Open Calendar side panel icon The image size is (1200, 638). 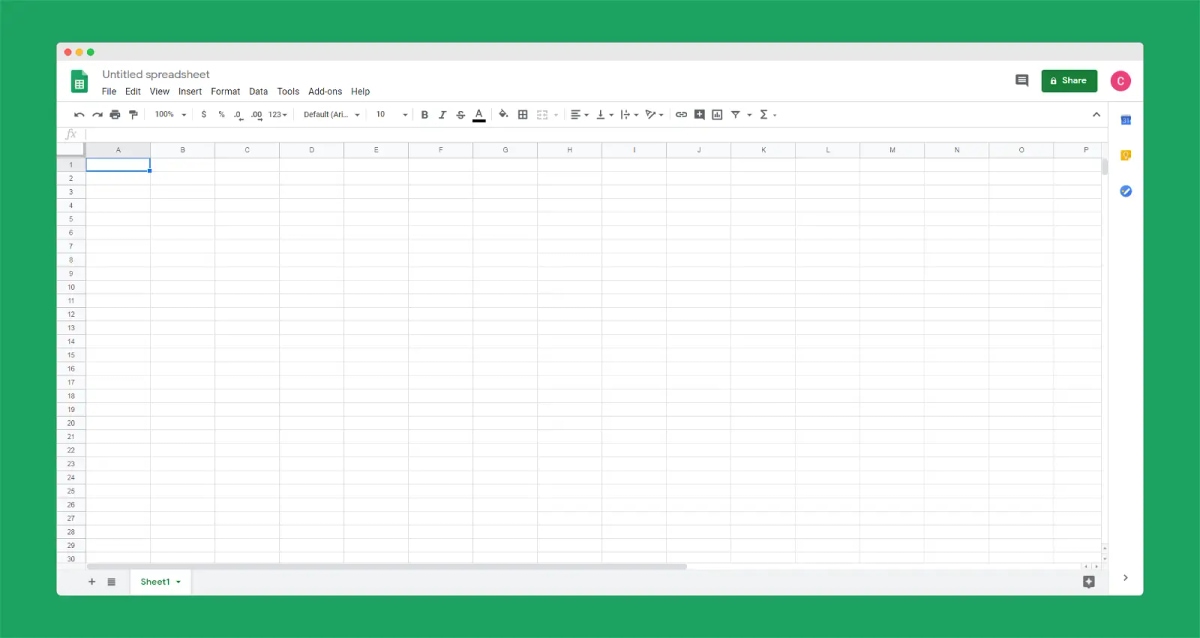tap(1125, 120)
